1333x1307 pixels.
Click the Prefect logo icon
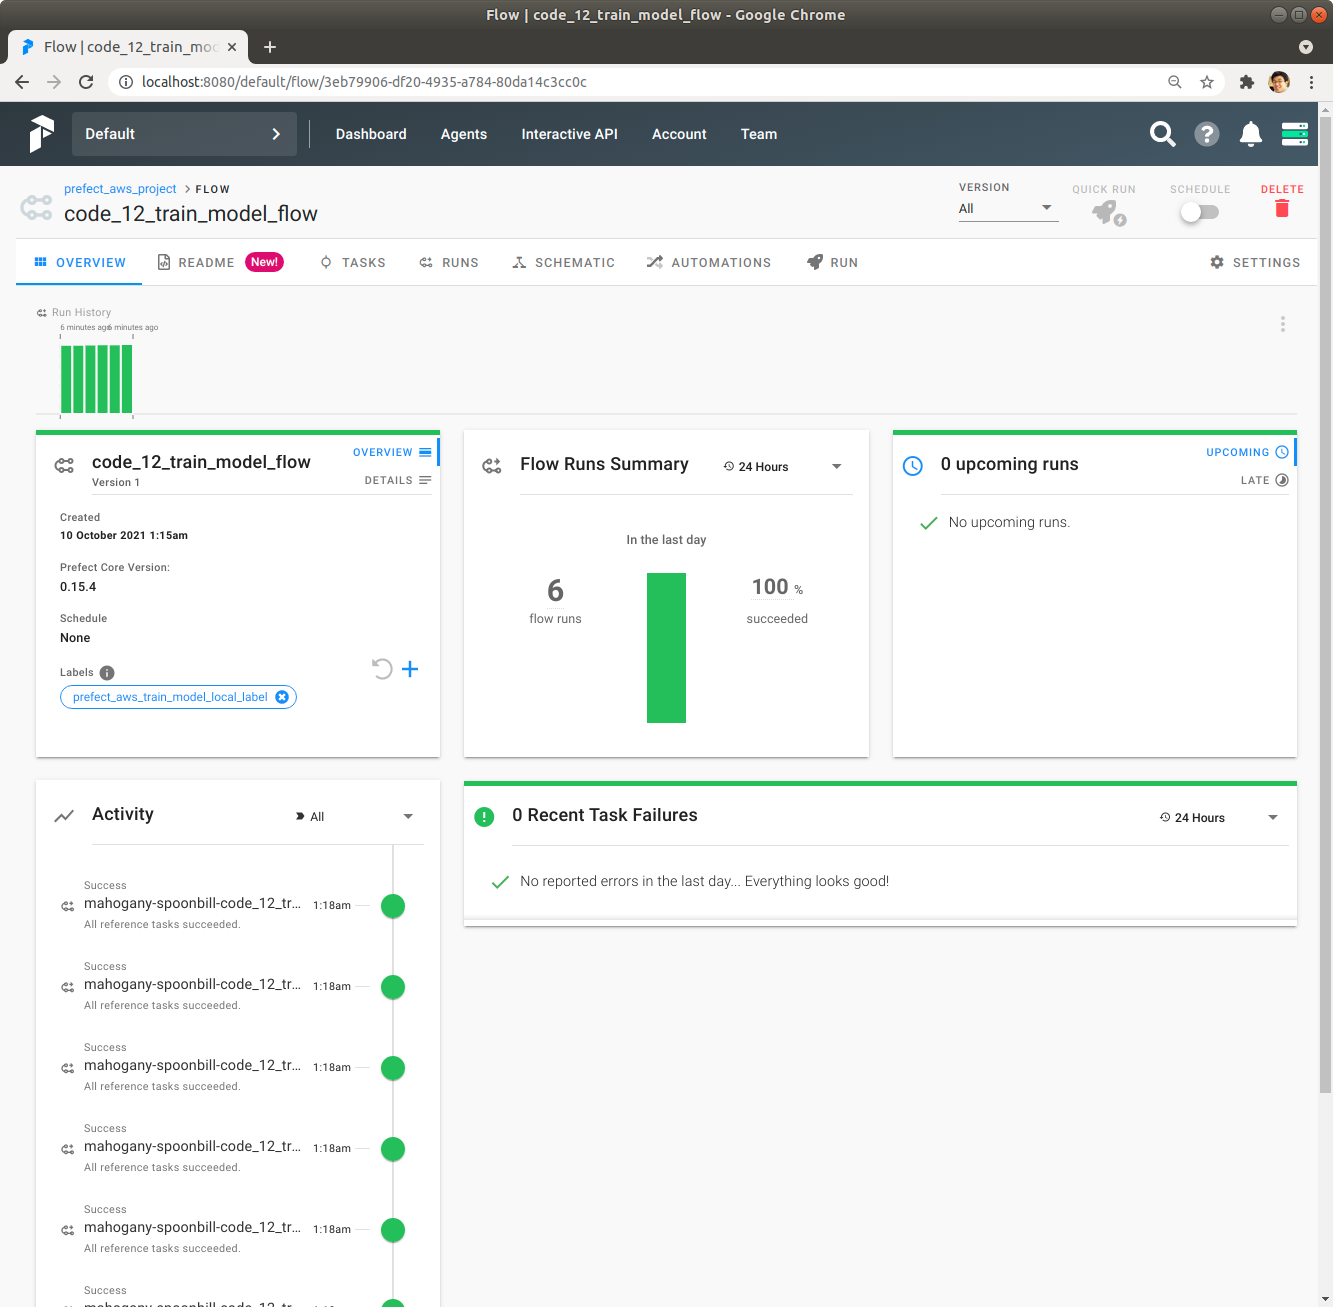(41, 134)
